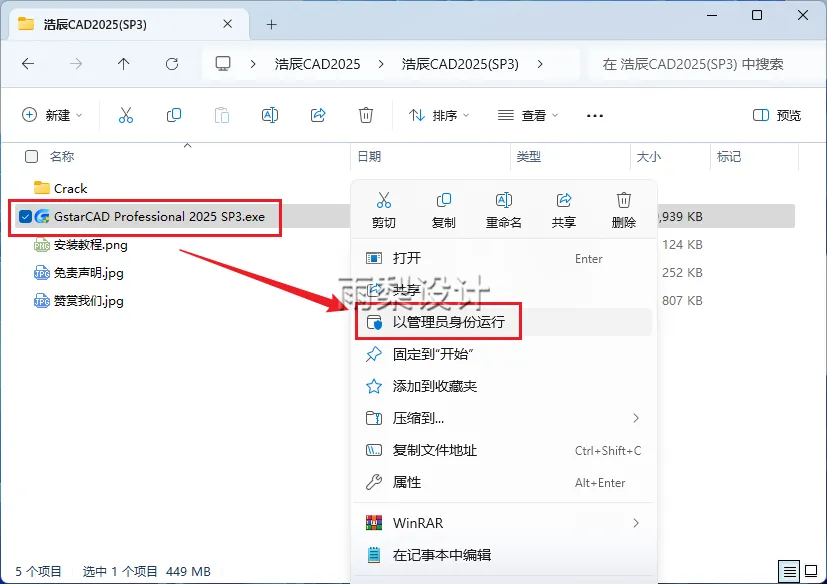Image resolution: width=827 pixels, height=584 pixels.
Task: Choose 添加到收藏夹 in the context menu
Action: (x=504, y=386)
